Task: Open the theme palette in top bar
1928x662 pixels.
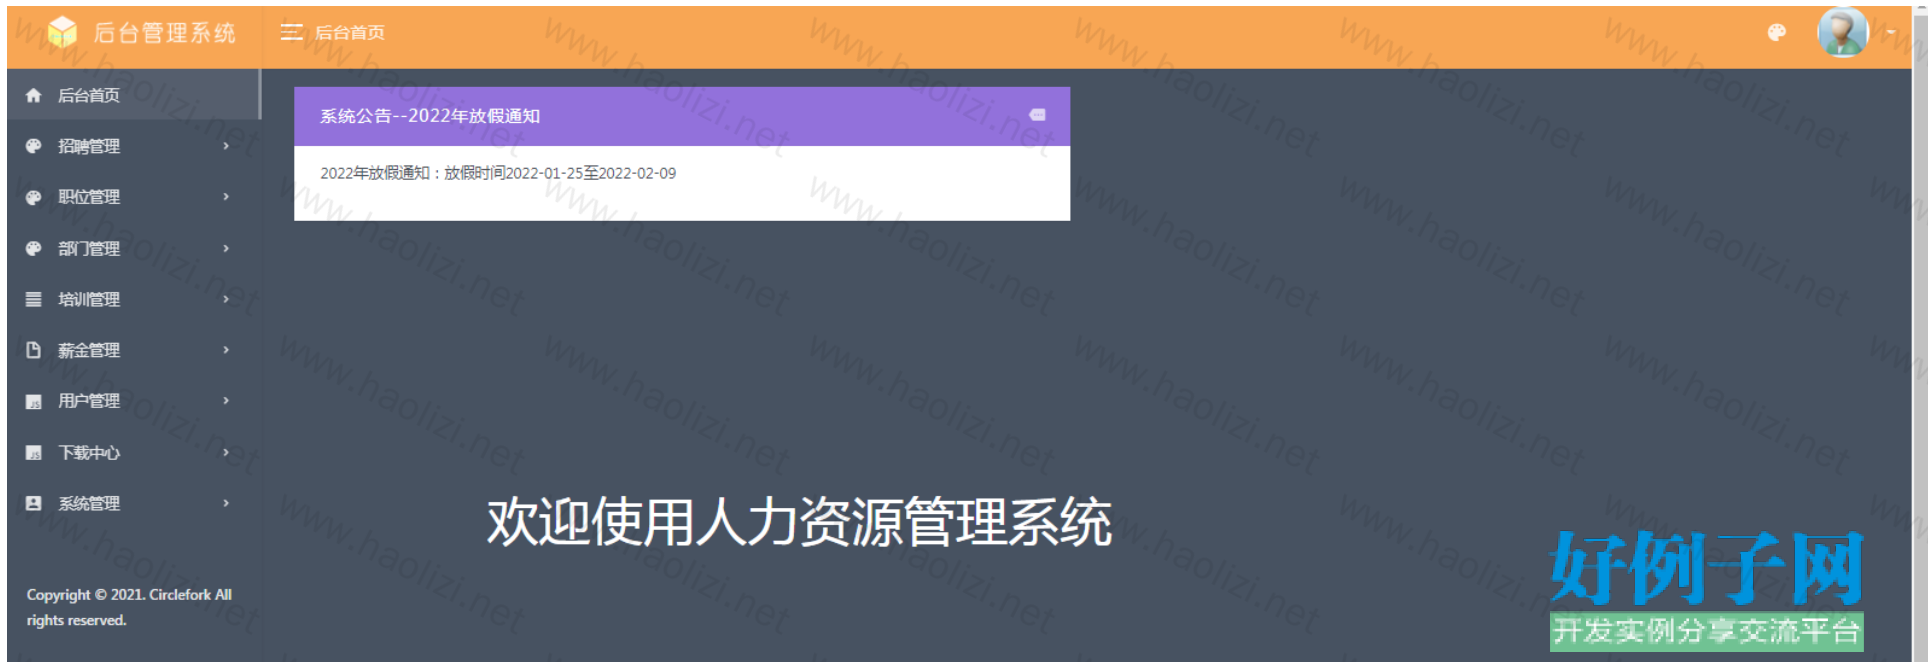Action: 1776,33
